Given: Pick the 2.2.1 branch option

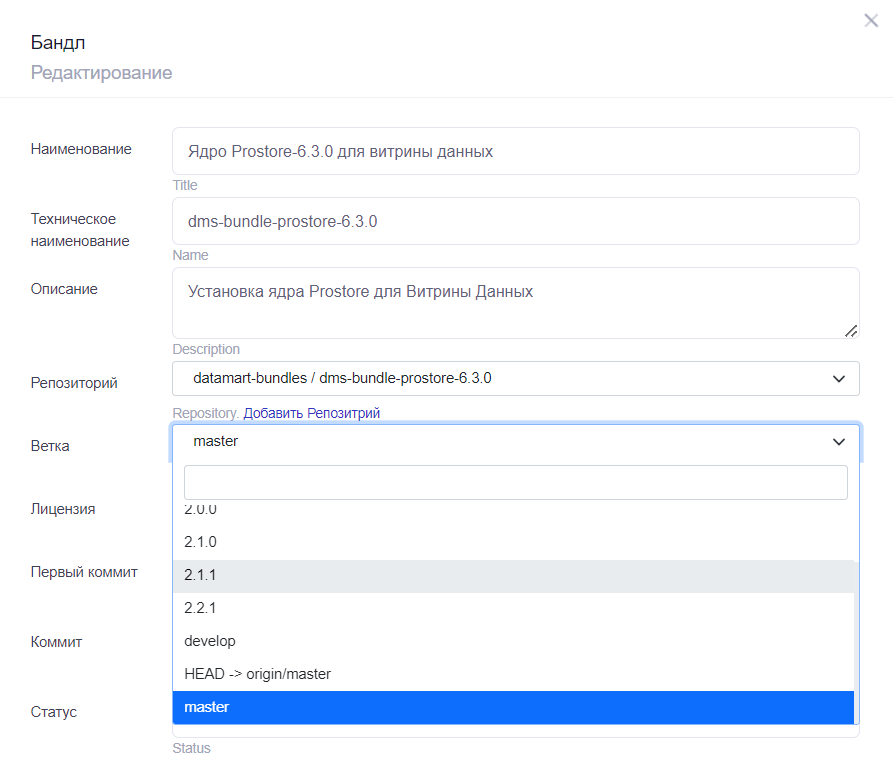Looking at the screenshot, I should tap(200, 608).
